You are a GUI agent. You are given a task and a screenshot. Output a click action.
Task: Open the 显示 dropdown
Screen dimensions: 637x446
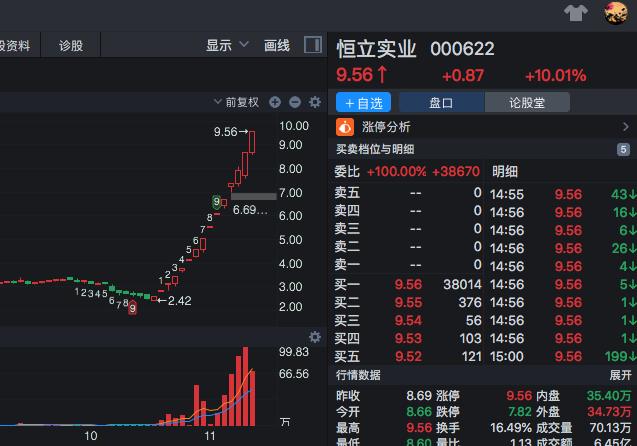click(227, 45)
